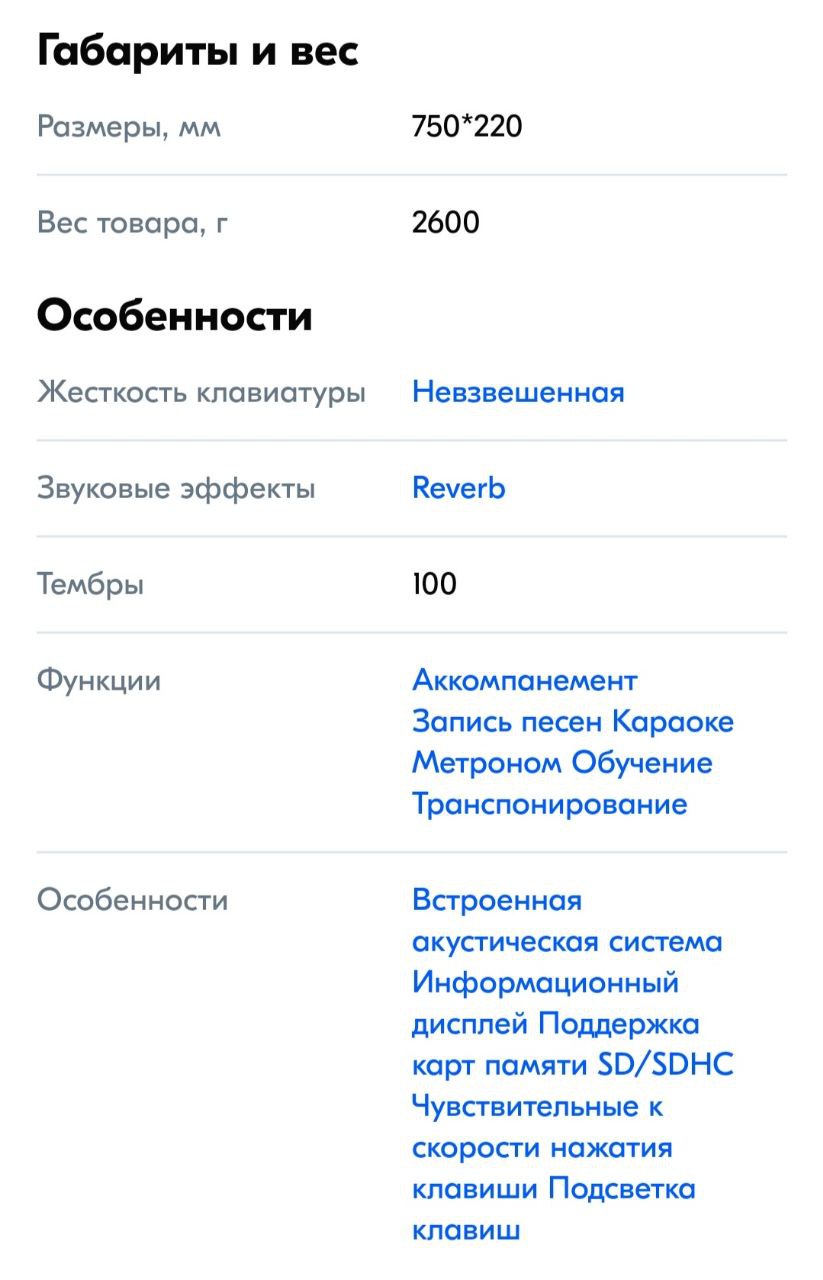The image size is (823, 1280).
Task: Select Поддержка карт памяти SD/SDHC link
Action: (573, 1045)
